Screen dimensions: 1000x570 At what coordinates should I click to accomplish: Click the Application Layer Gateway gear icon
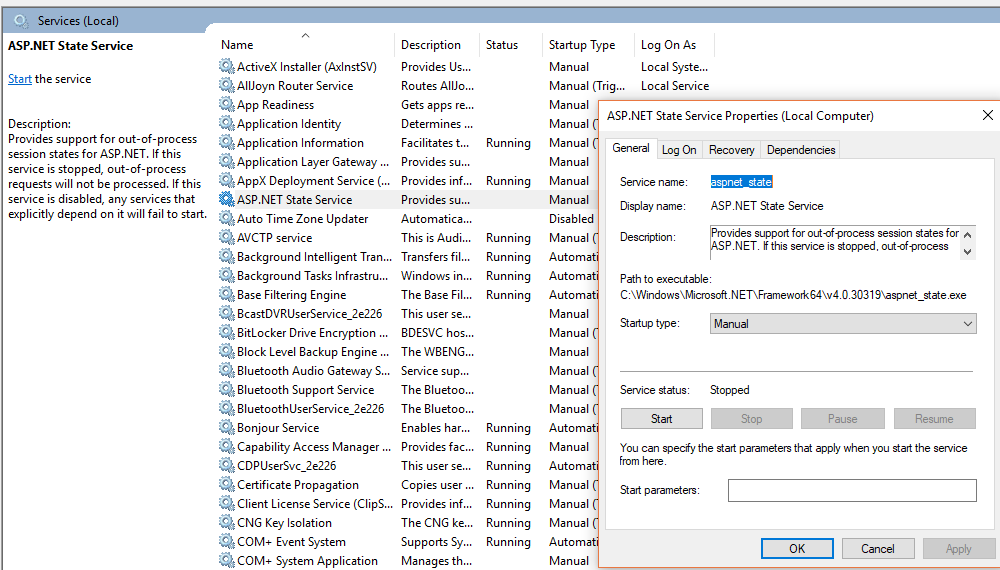click(226, 161)
